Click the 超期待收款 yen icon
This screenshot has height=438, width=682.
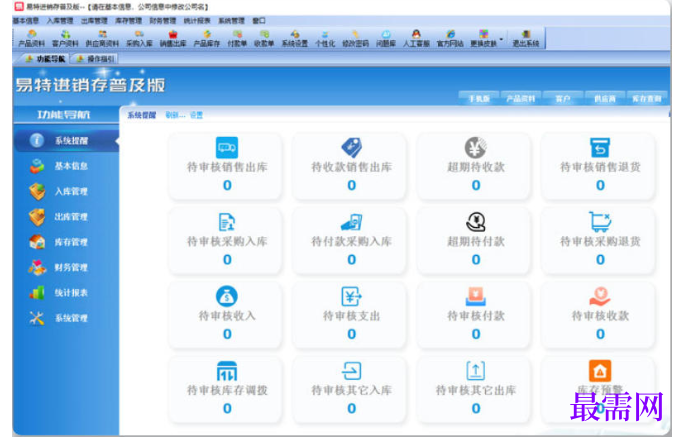pos(476,147)
